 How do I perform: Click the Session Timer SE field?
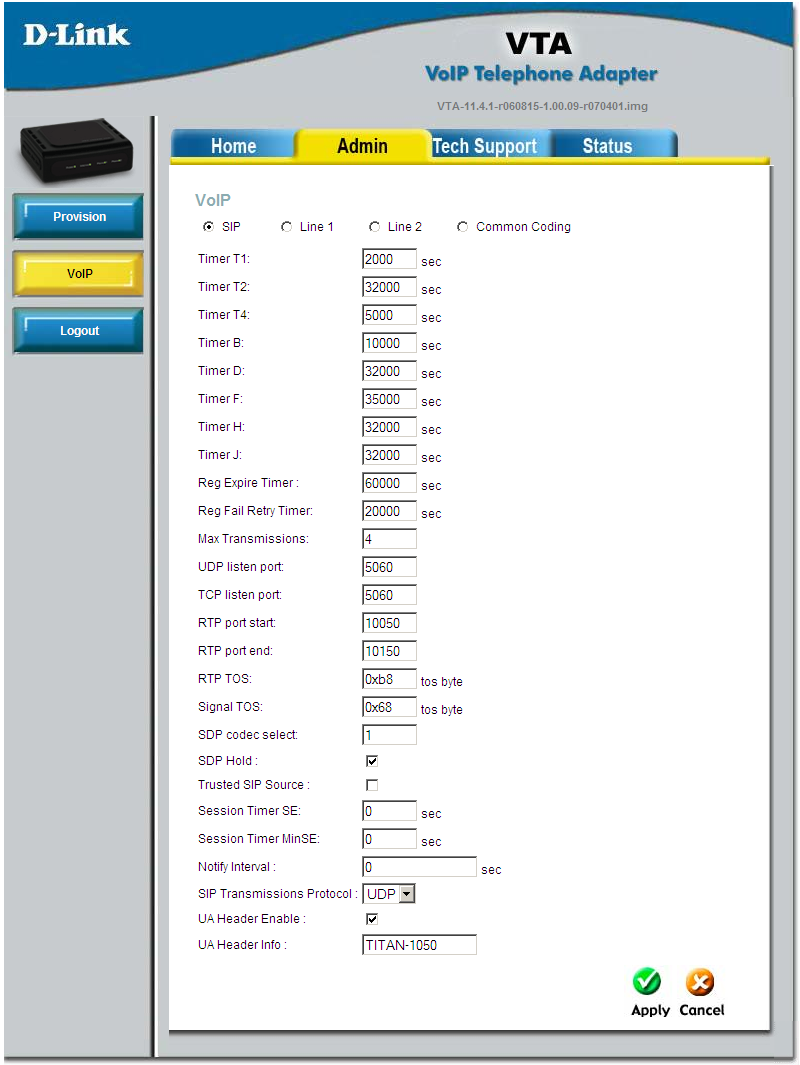click(x=389, y=811)
